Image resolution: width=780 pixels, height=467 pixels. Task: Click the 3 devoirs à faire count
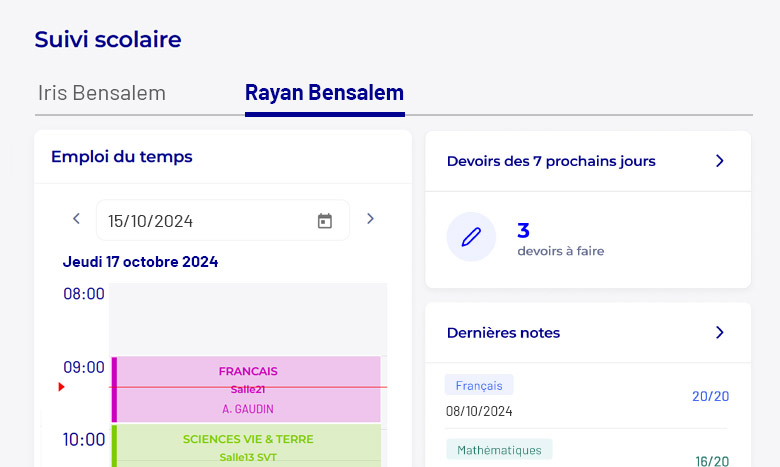click(x=561, y=239)
